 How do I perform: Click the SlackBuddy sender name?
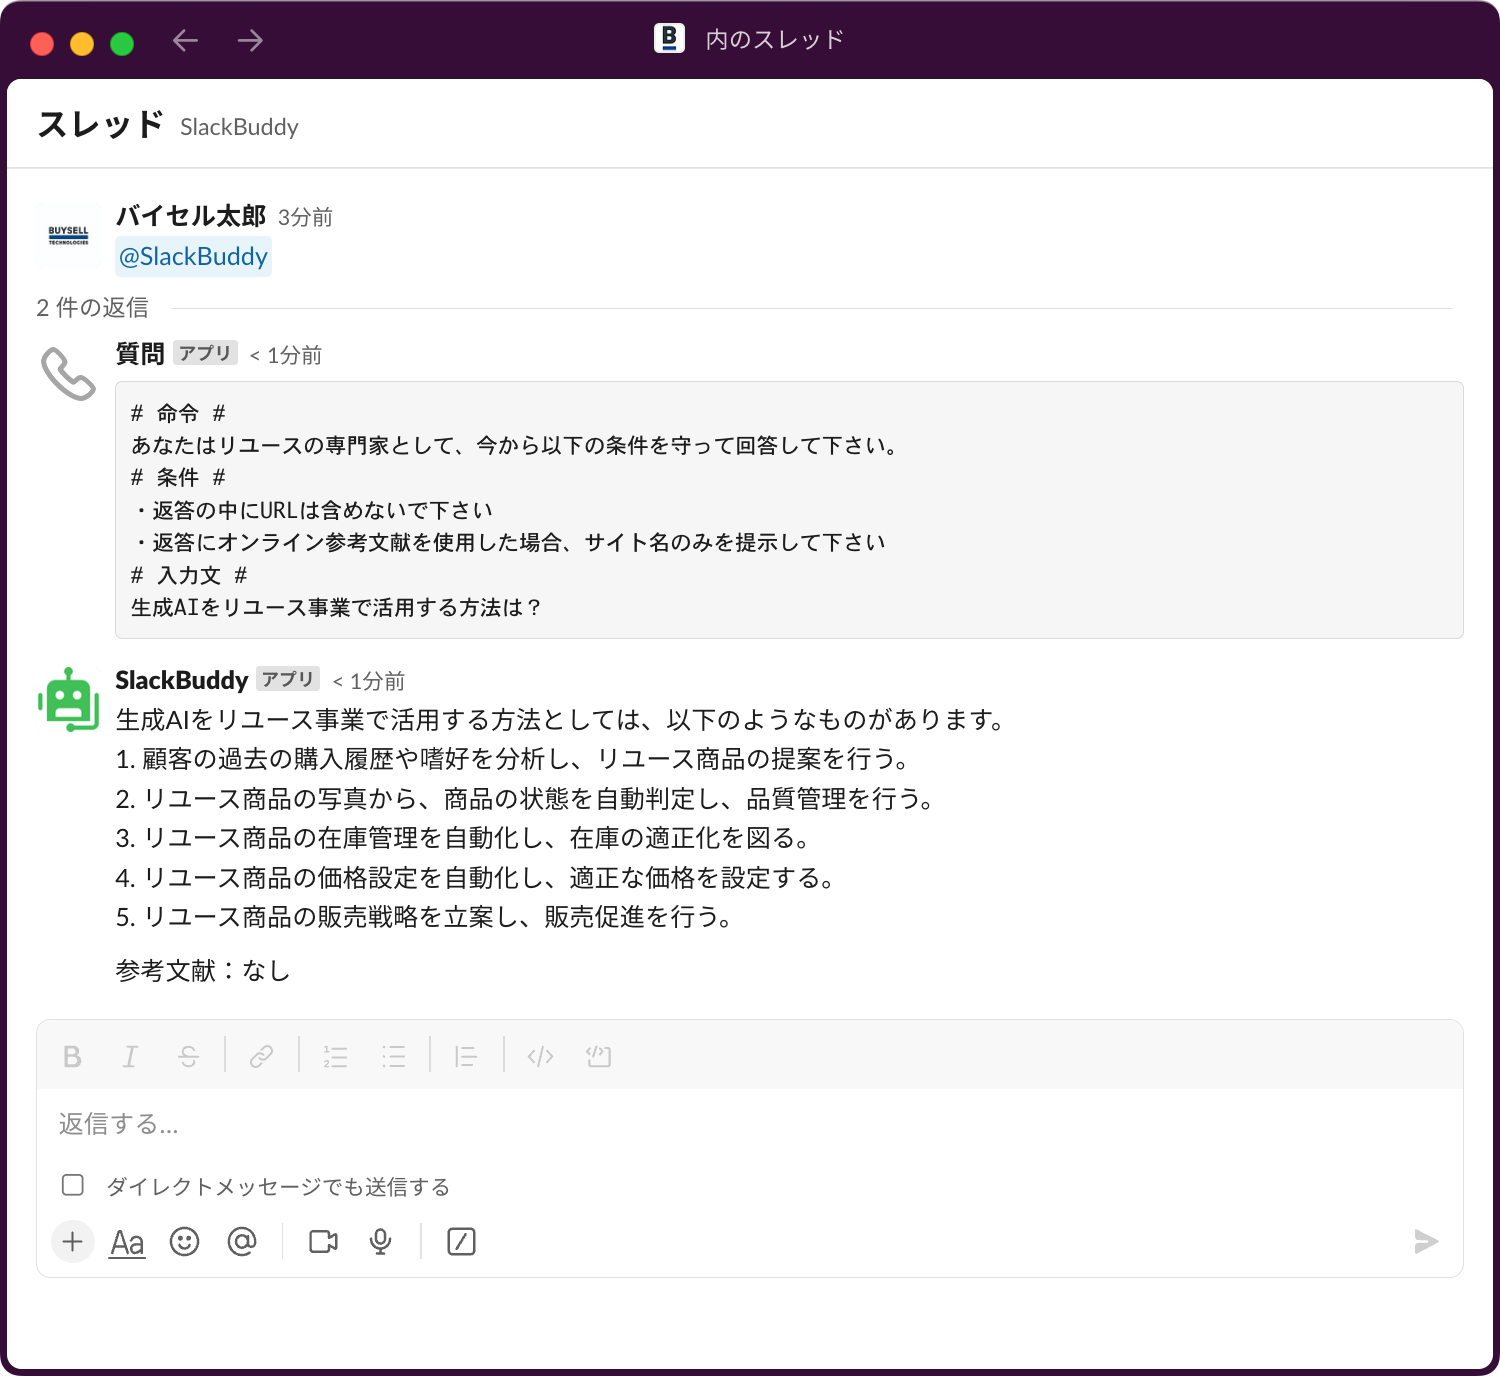[182, 681]
